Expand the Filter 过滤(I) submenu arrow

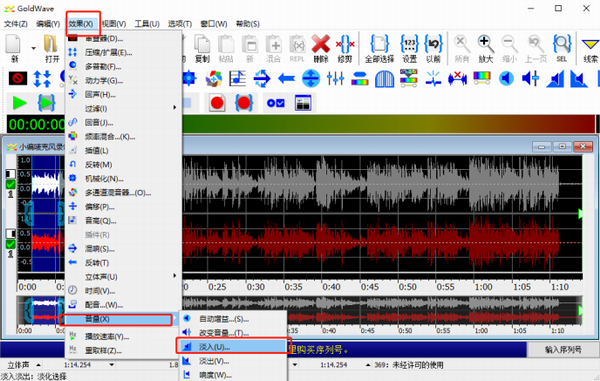coord(175,108)
